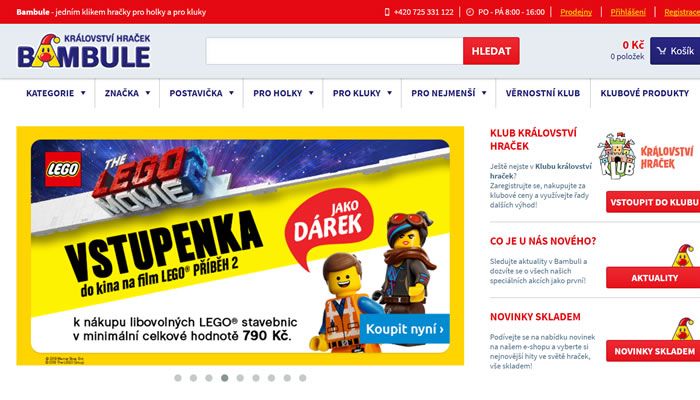Select the last carousel slide dot

[x=303, y=378]
